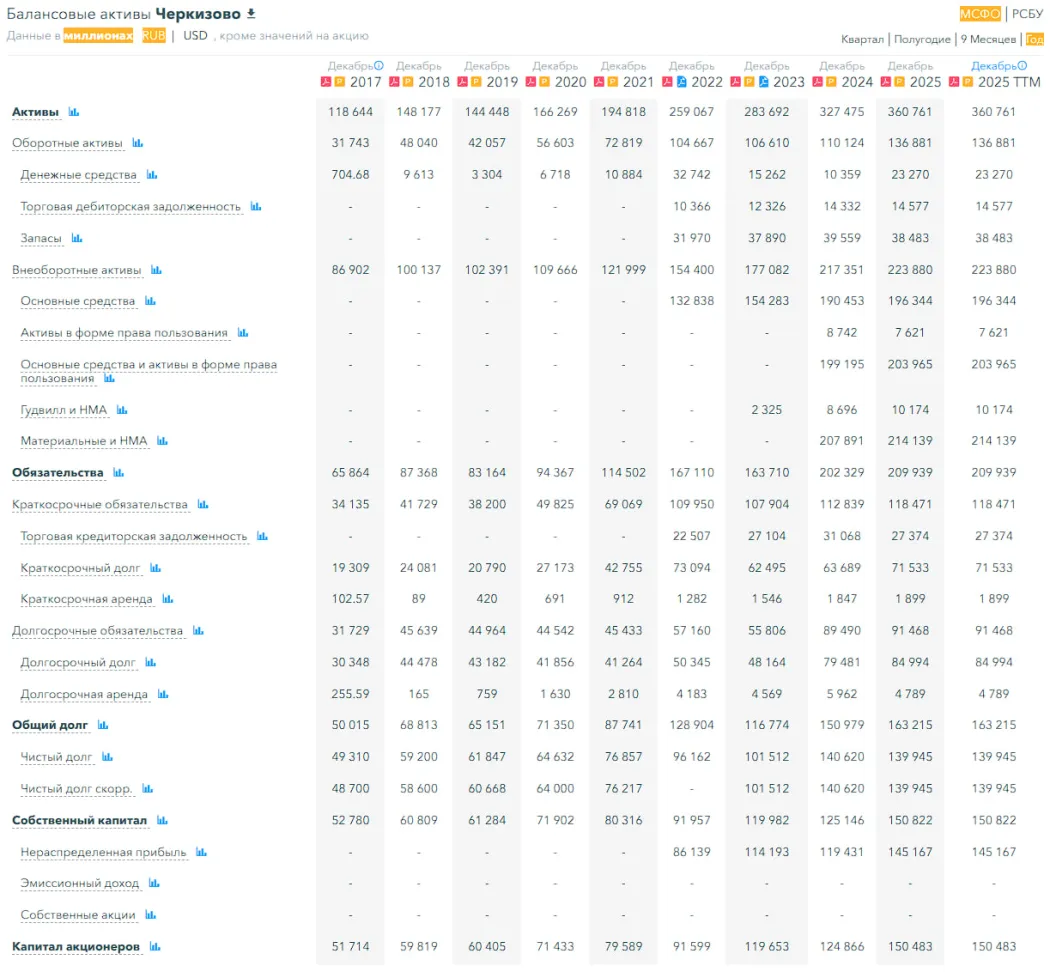Switch period to Квартал
Viewport: 1050px width, 972px height.
862,39
